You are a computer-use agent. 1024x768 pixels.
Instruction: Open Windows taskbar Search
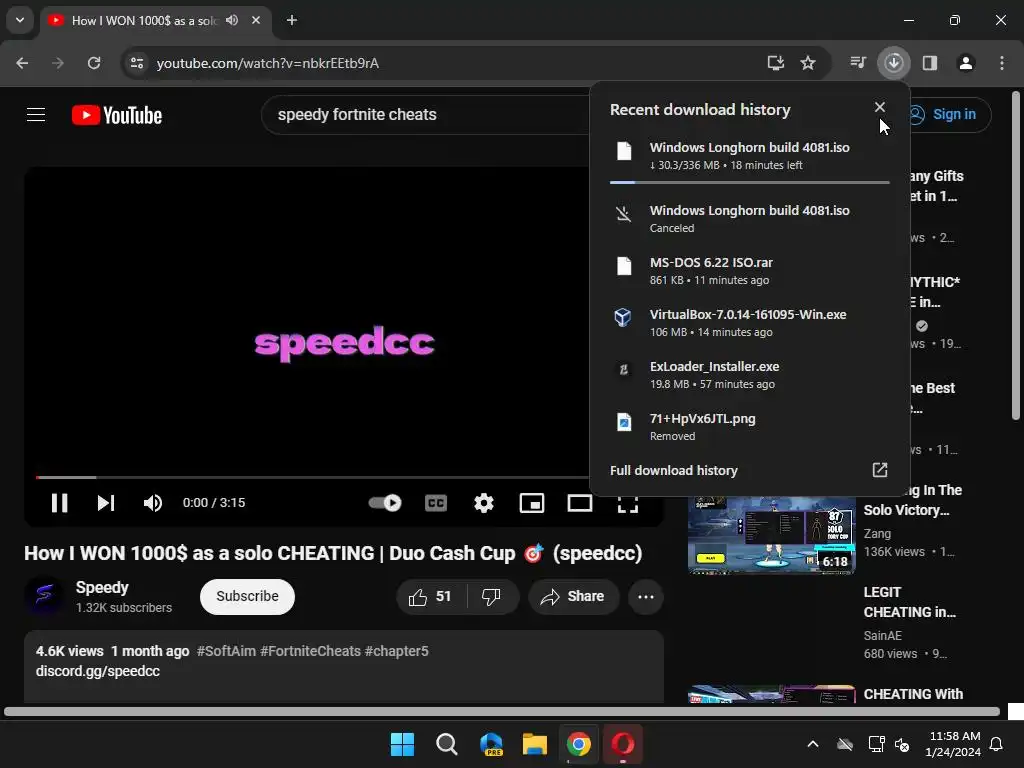tap(447, 744)
